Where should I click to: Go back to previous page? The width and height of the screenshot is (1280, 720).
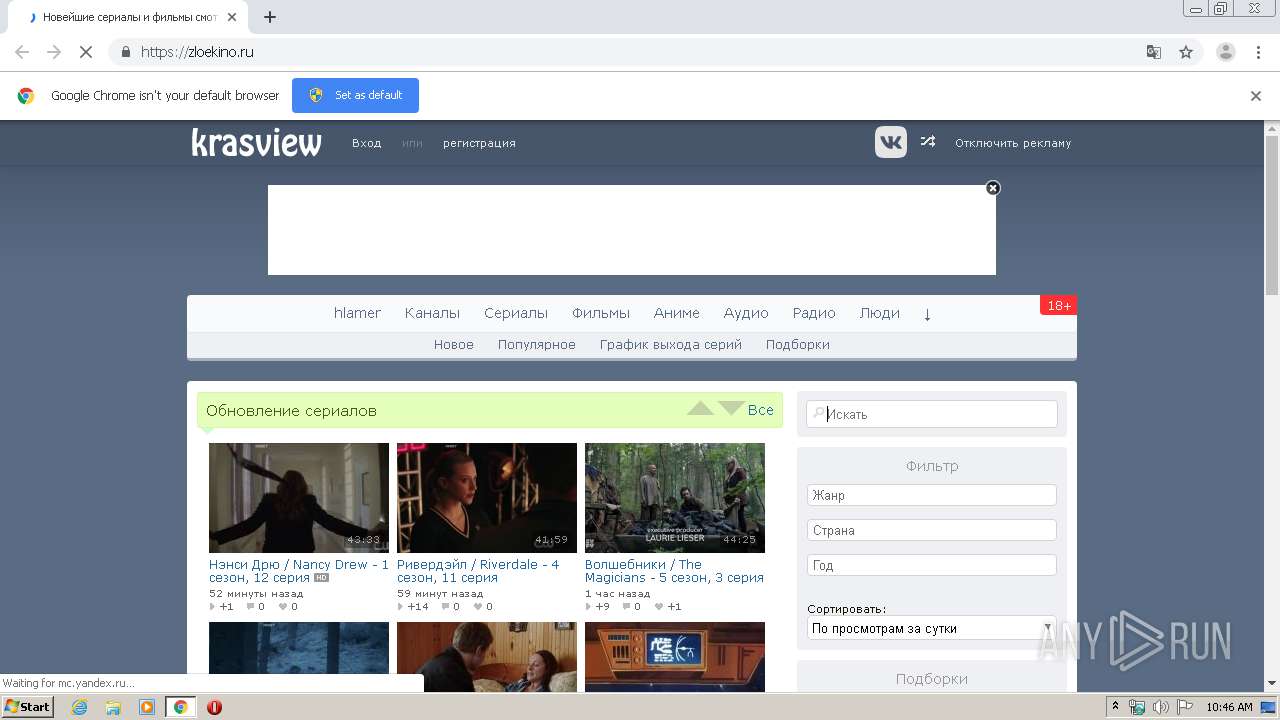pos(22,52)
